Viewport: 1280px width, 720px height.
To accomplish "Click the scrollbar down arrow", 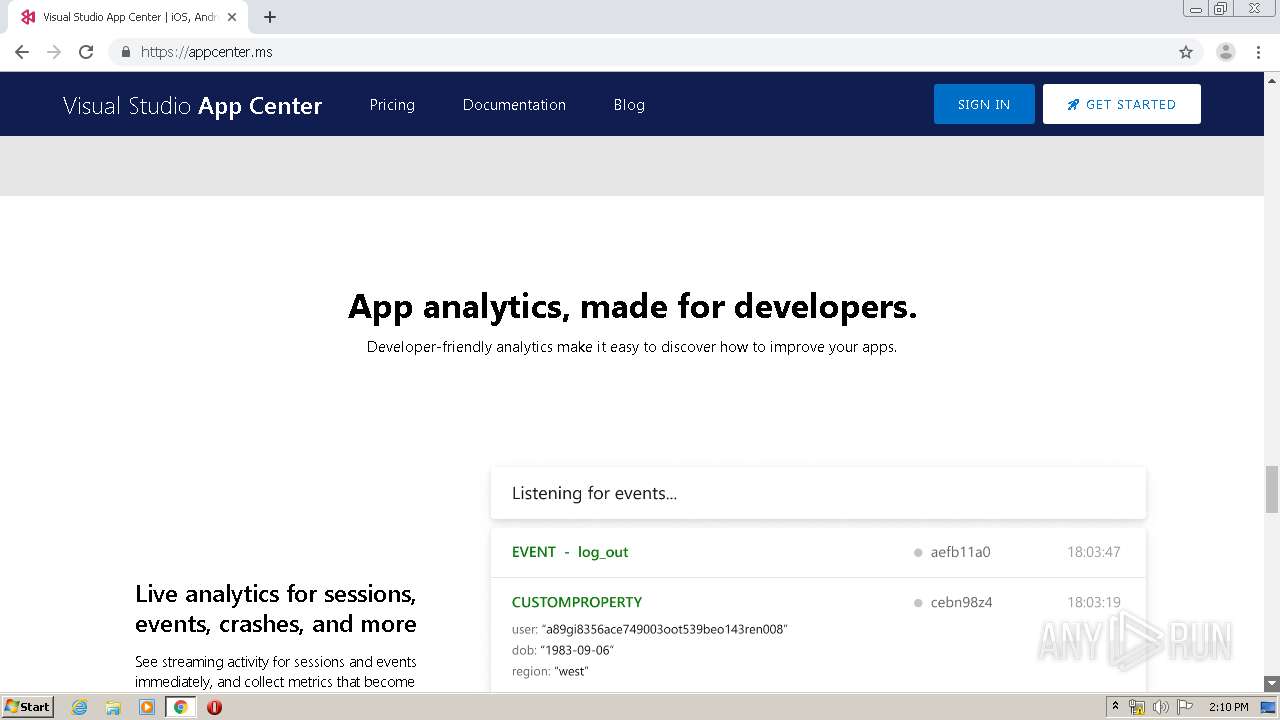I will pos(1272,684).
